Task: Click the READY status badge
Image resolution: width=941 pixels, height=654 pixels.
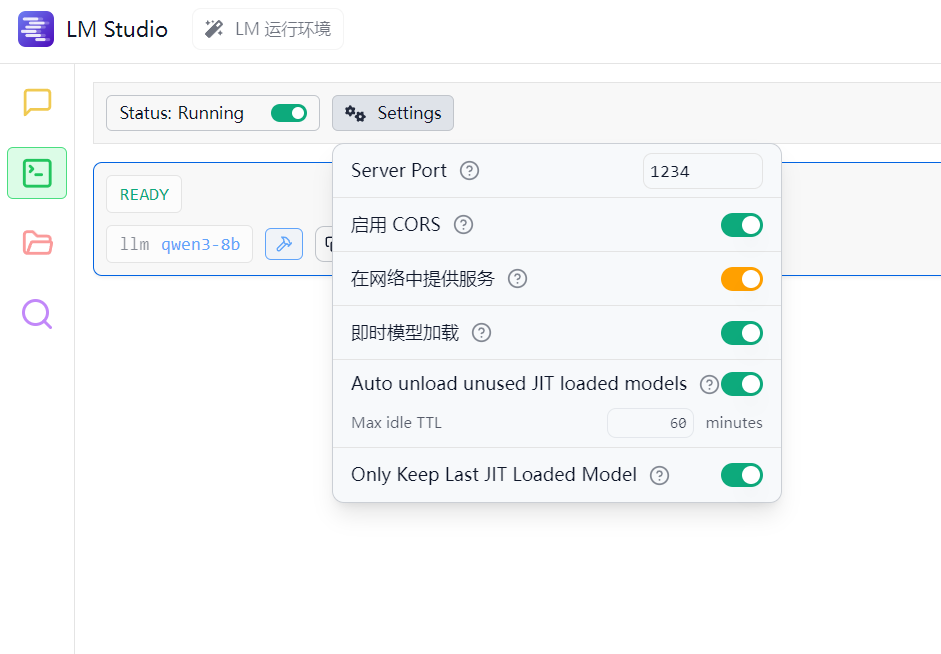Action: click(144, 194)
